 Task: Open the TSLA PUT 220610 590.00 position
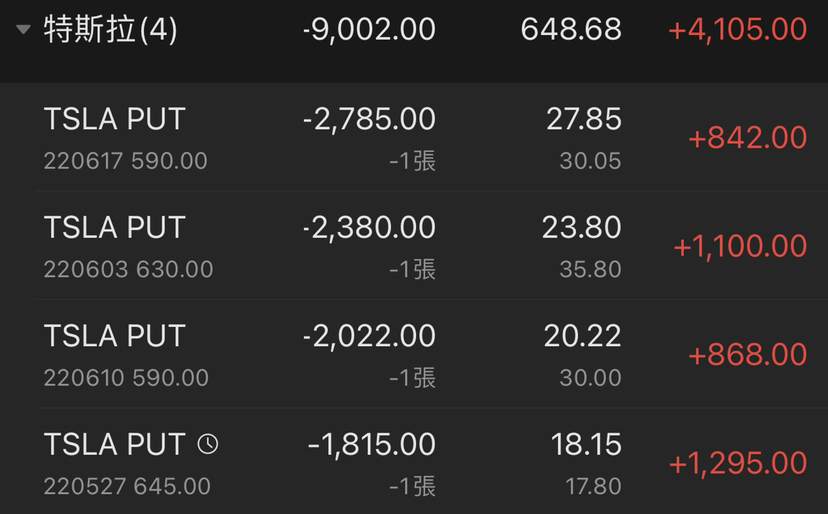(414, 354)
